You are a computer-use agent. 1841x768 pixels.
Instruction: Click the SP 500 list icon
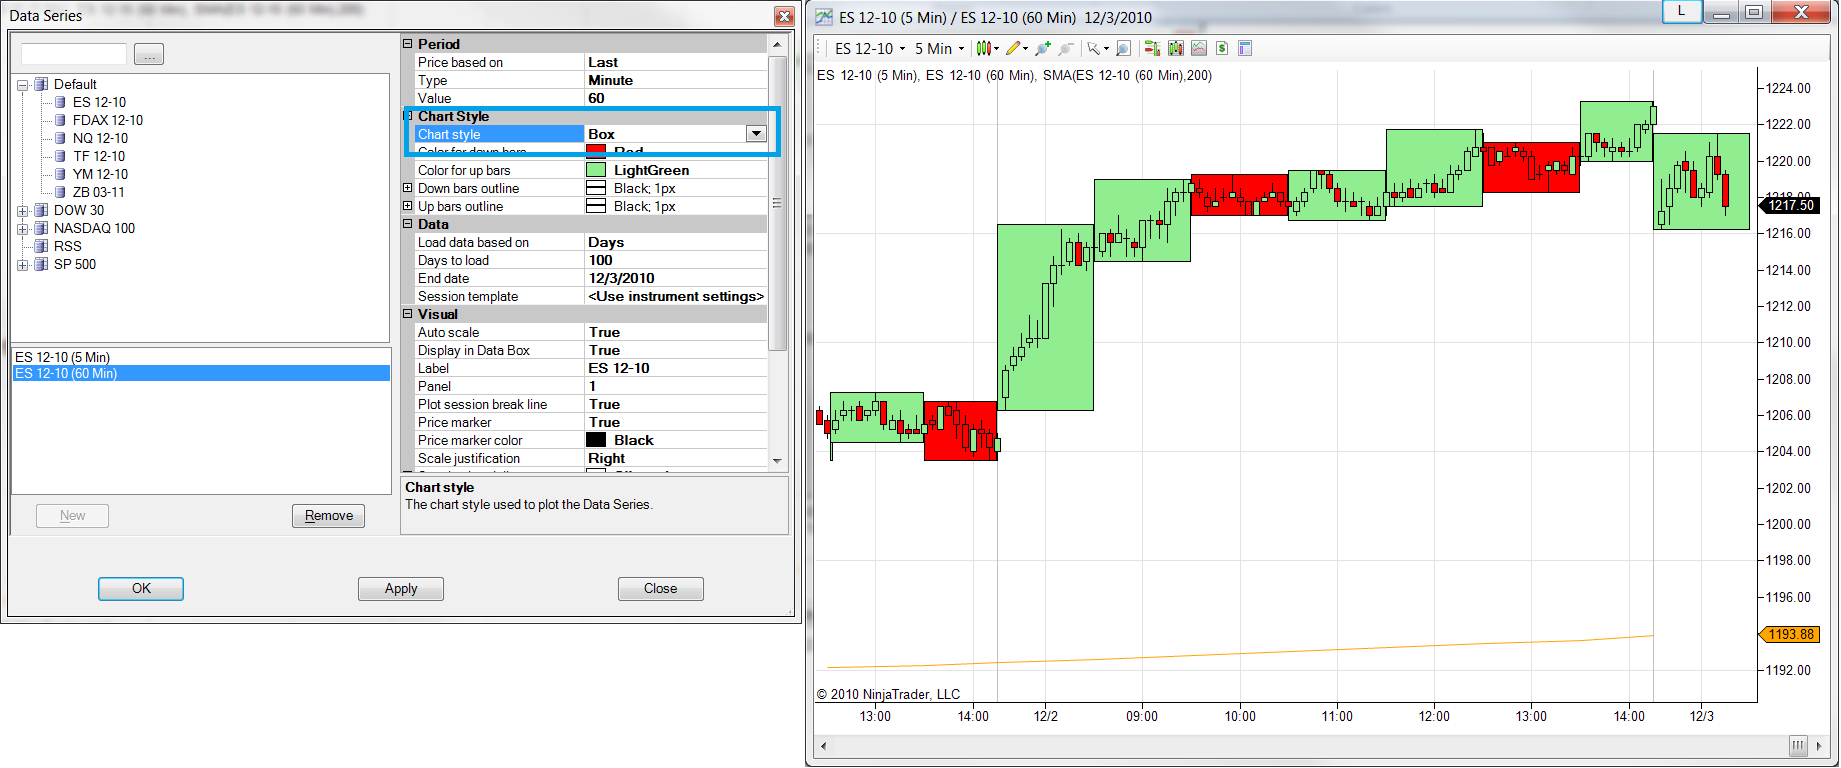41,264
